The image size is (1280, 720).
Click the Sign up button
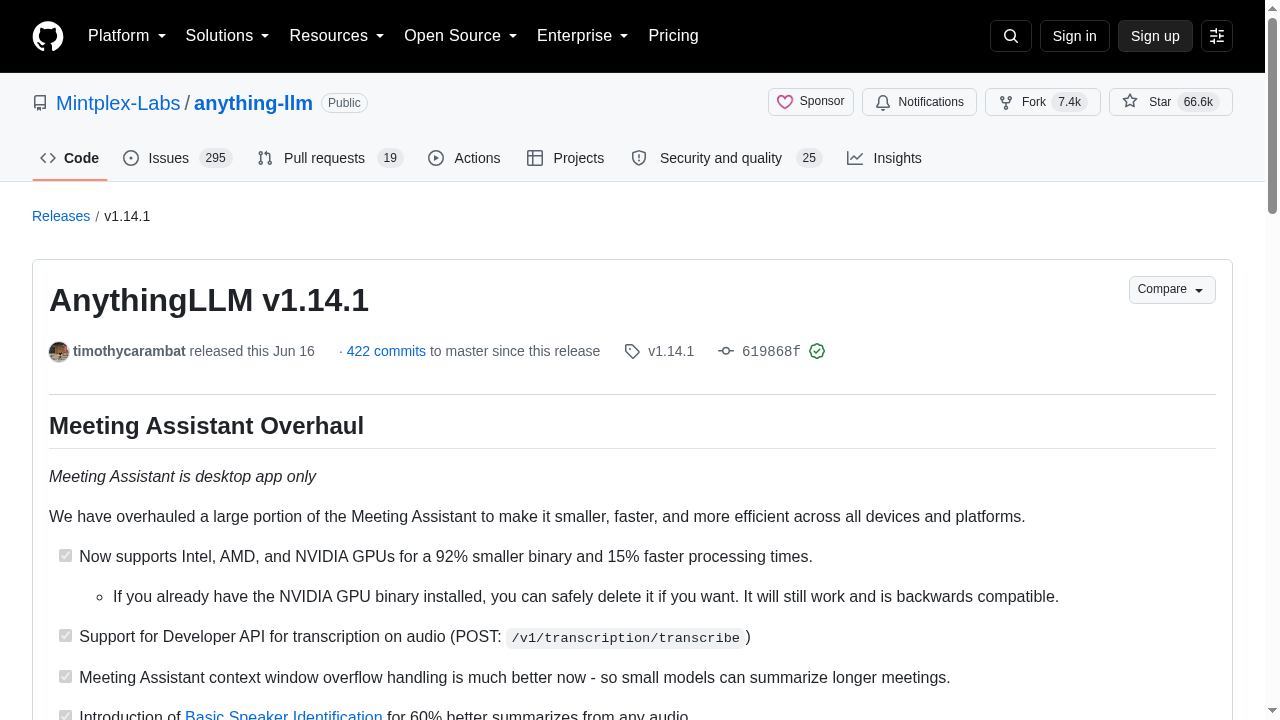1155,36
